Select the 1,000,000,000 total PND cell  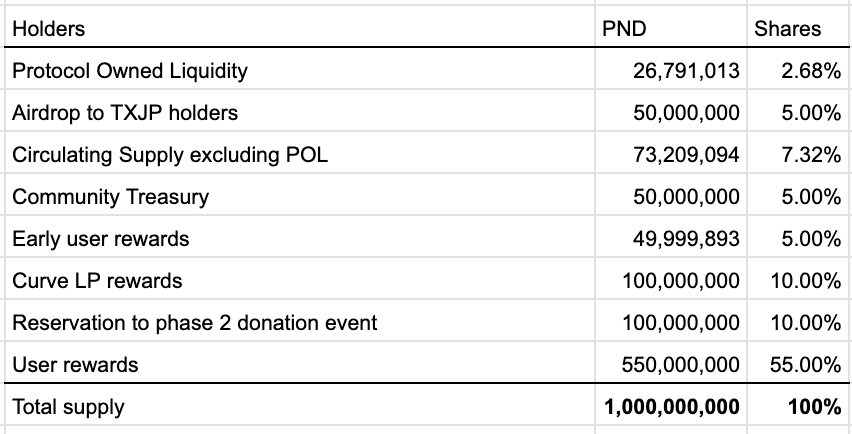(x=672, y=407)
